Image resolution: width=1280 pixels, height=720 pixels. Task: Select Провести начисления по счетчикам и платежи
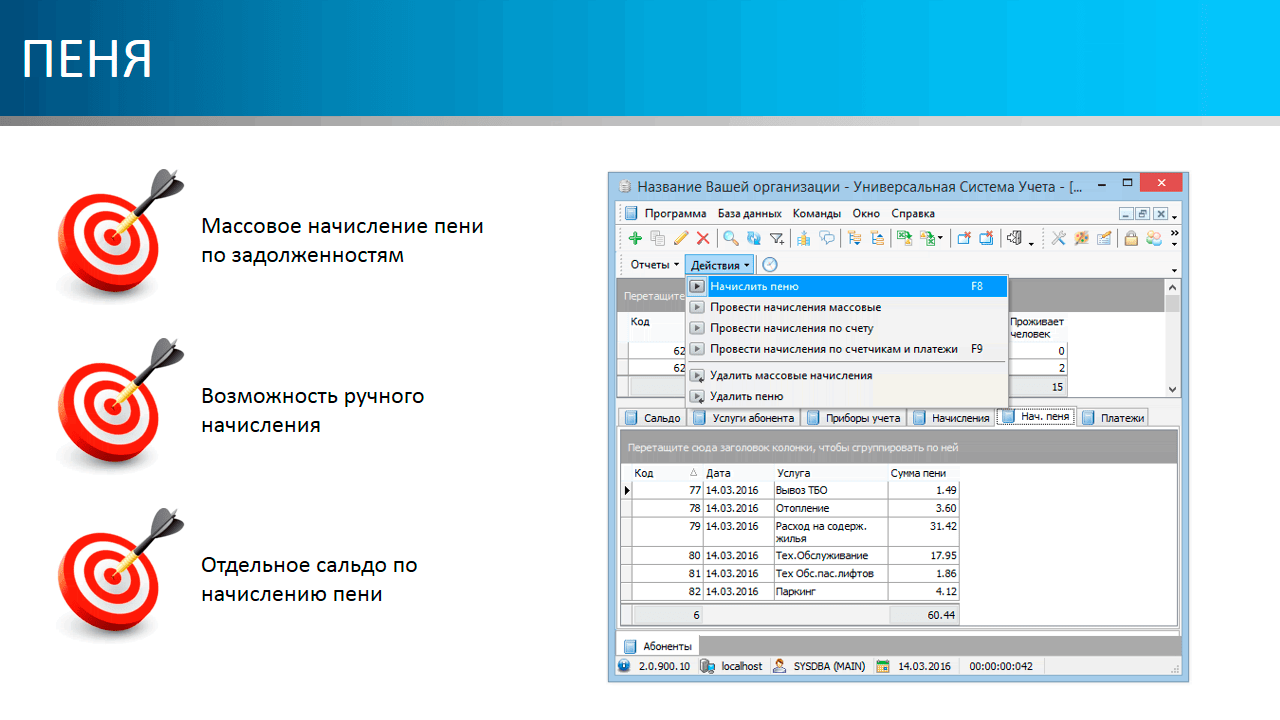(847, 349)
